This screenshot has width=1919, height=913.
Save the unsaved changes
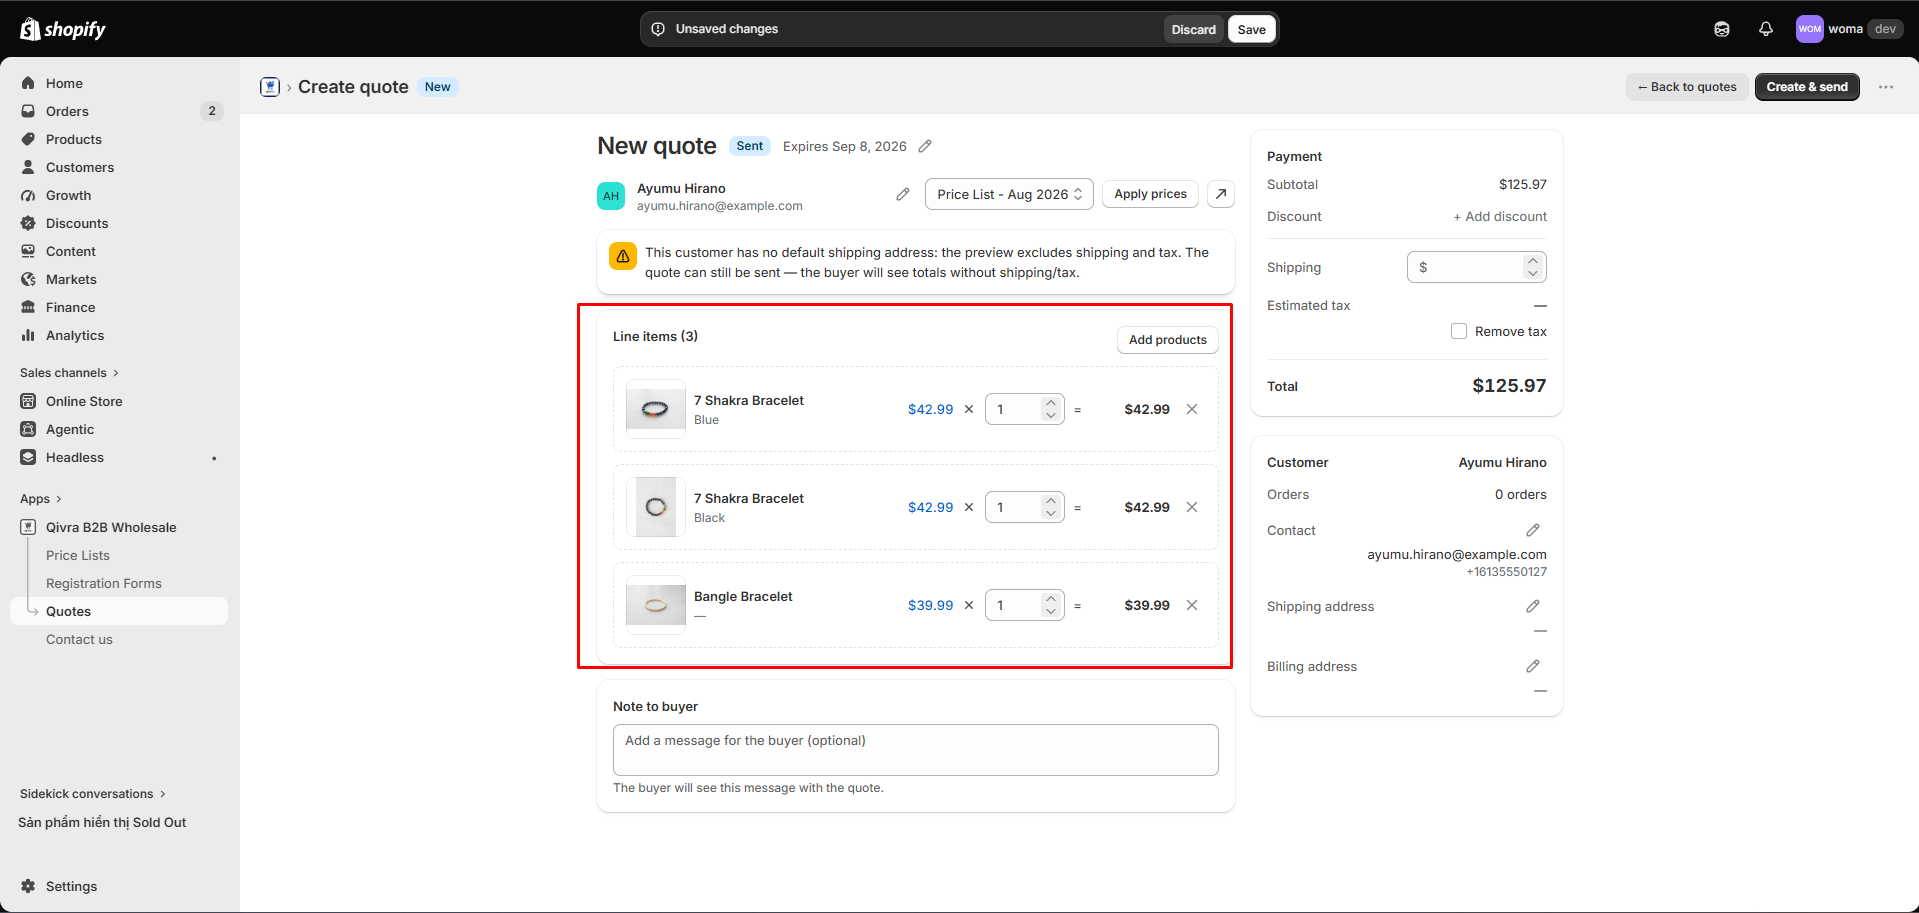[1251, 29]
